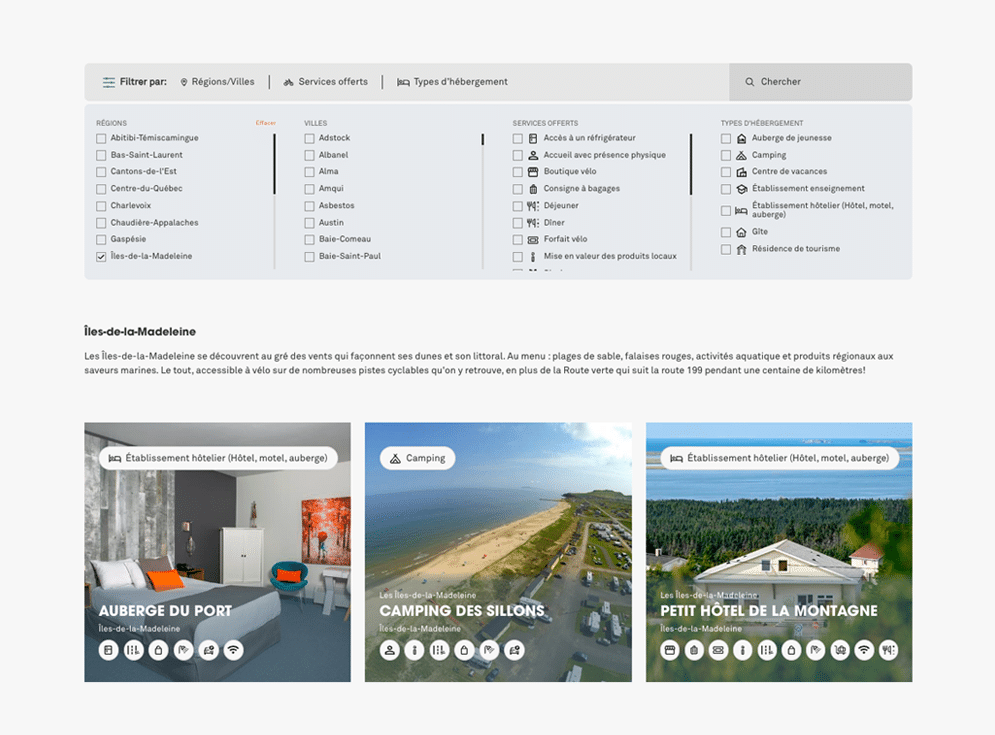Open the Services offerts filter
The image size is (995, 735).
[326, 82]
